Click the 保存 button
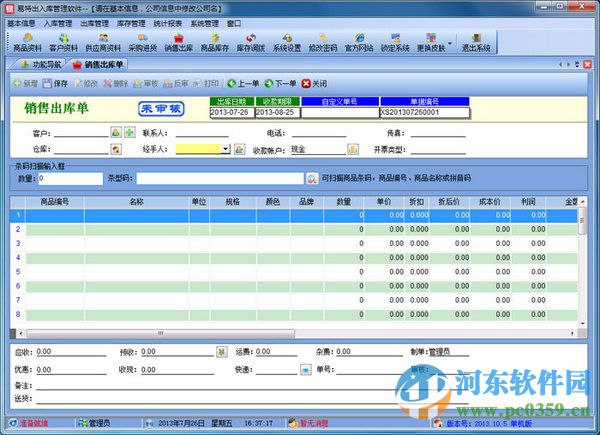The width and height of the screenshot is (600, 435). point(55,83)
